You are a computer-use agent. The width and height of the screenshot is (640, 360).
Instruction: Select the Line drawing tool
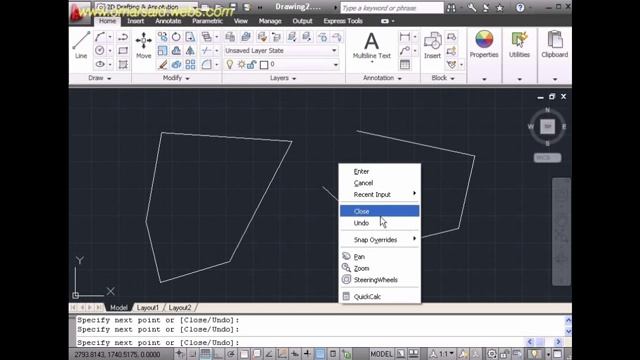[81, 45]
